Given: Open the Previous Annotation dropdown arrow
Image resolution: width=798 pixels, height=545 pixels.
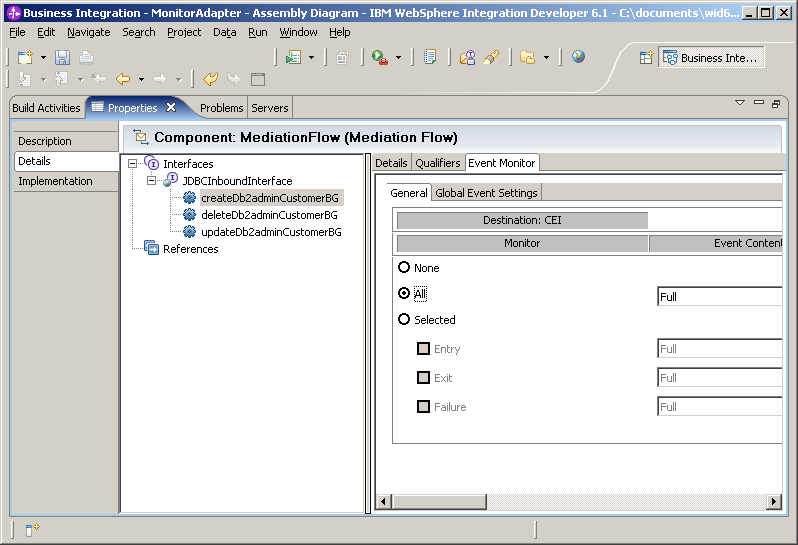Looking at the screenshot, I should (80, 79).
